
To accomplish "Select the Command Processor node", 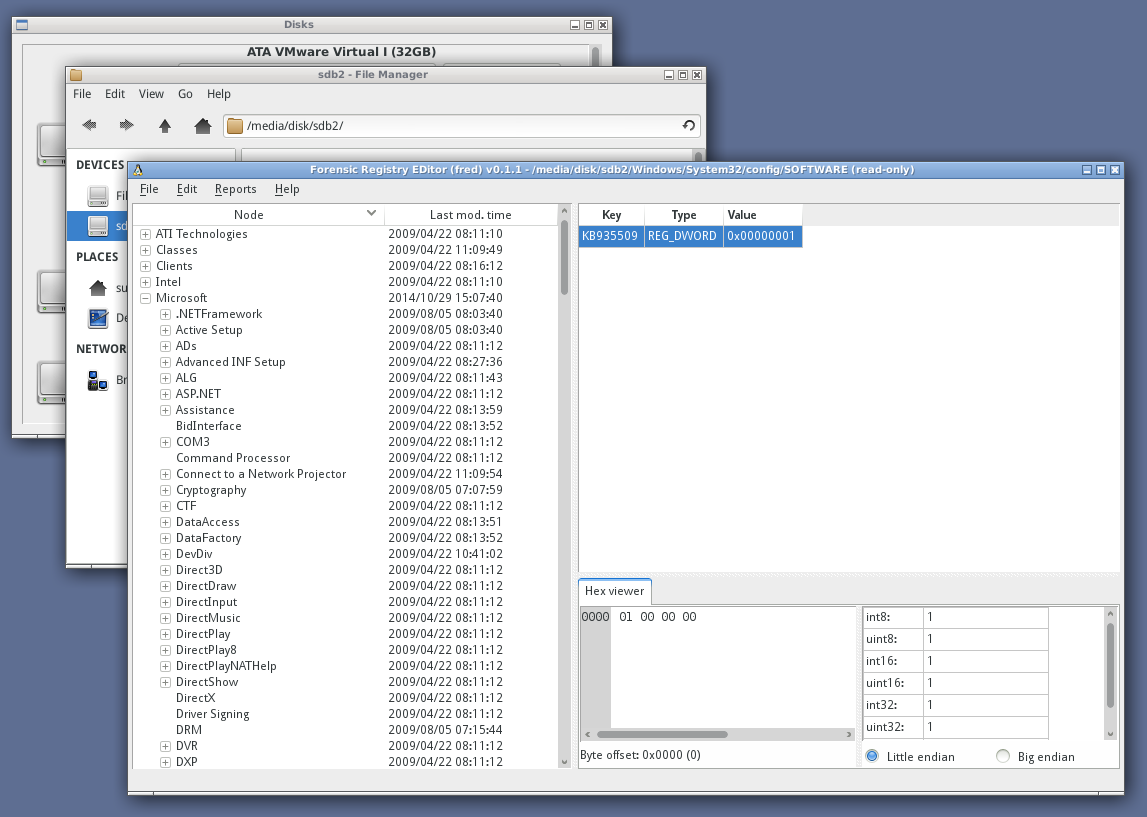I will pos(233,458).
